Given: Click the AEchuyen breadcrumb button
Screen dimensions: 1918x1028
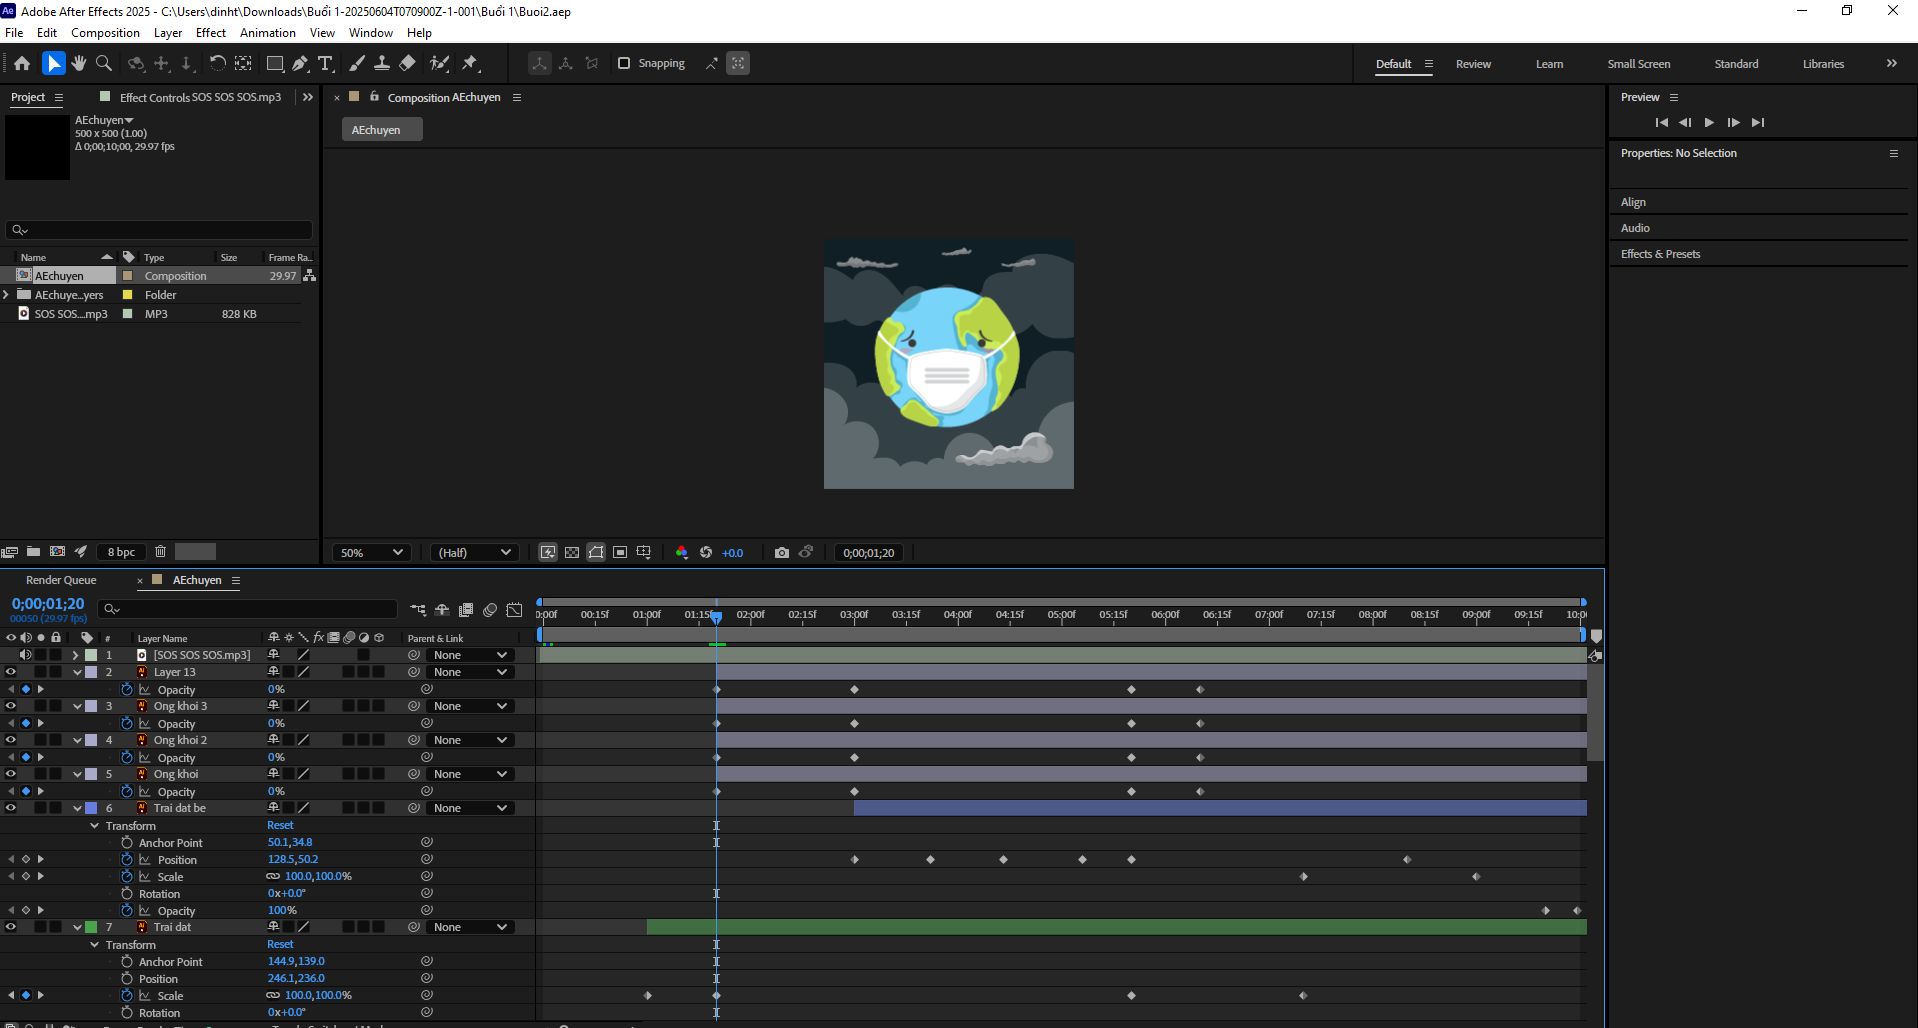Looking at the screenshot, I should tap(382, 130).
